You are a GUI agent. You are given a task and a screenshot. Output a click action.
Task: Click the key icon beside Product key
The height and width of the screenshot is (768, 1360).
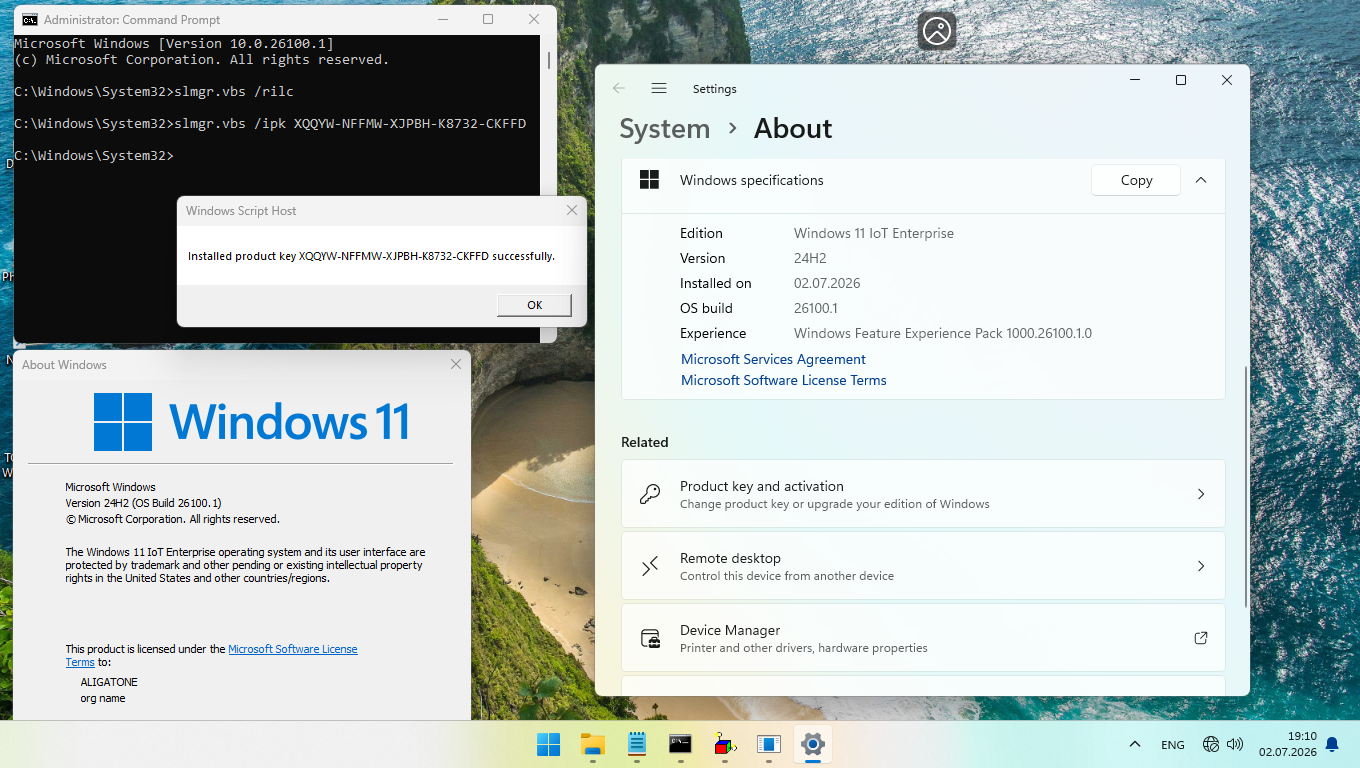tap(650, 494)
